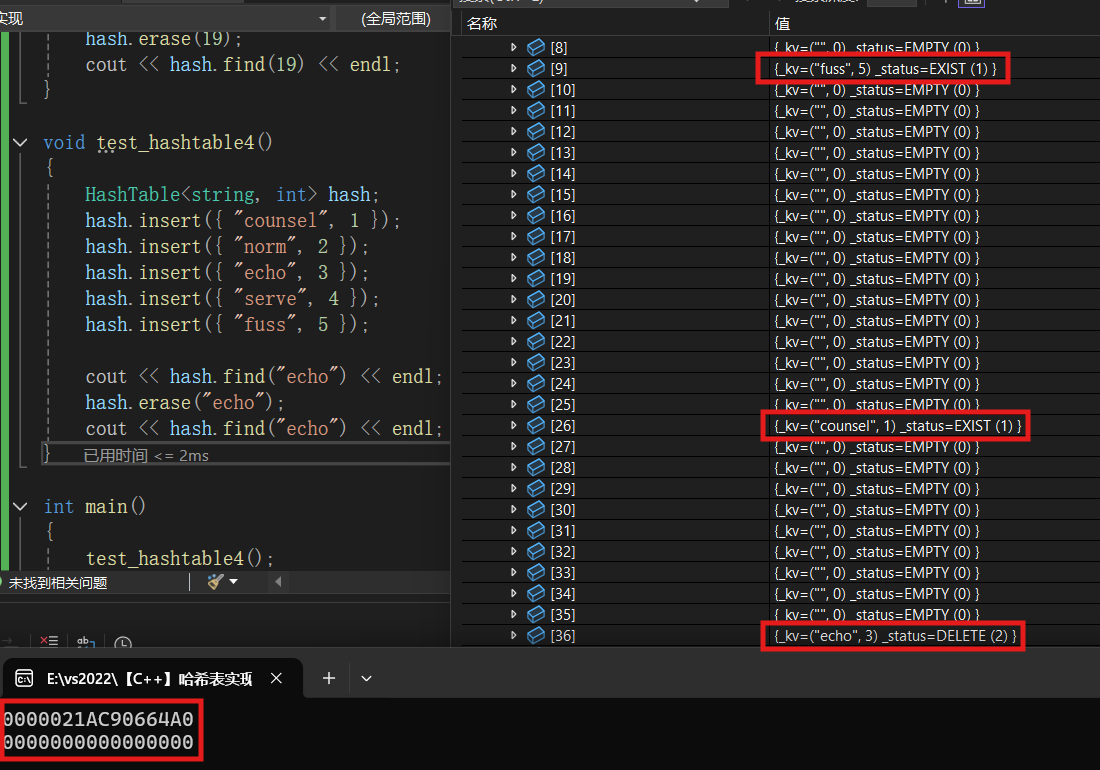The height and width of the screenshot is (770, 1100).
Task: Click the variable cube icon beside [9]
Action: click(536, 68)
